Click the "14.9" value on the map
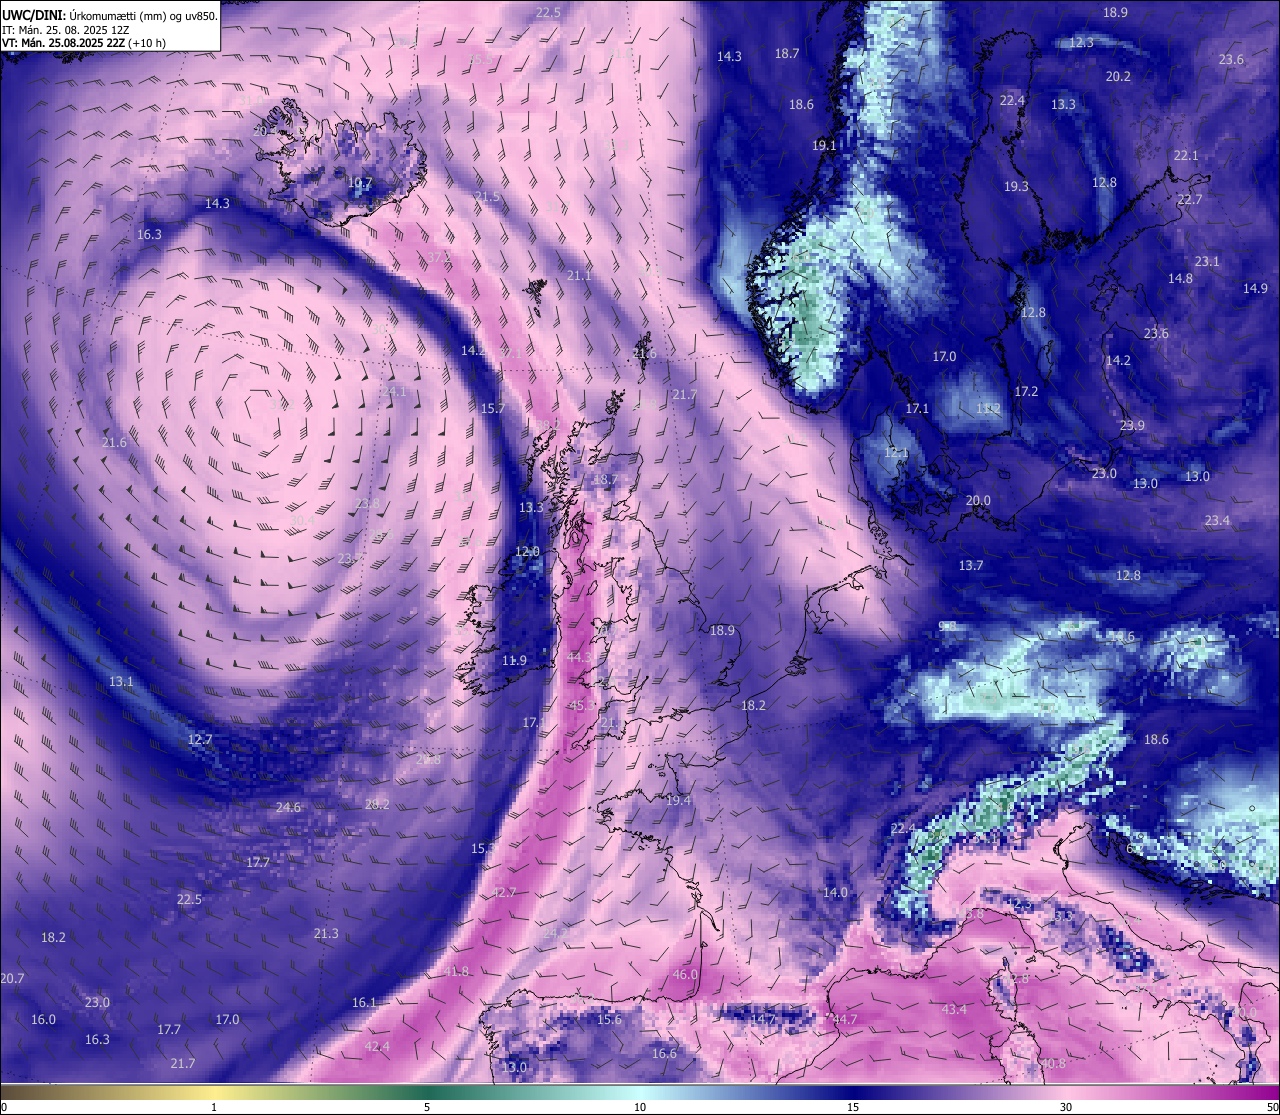Image resolution: width=1280 pixels, height=1115 pixels. click(x=1255, y=288)
